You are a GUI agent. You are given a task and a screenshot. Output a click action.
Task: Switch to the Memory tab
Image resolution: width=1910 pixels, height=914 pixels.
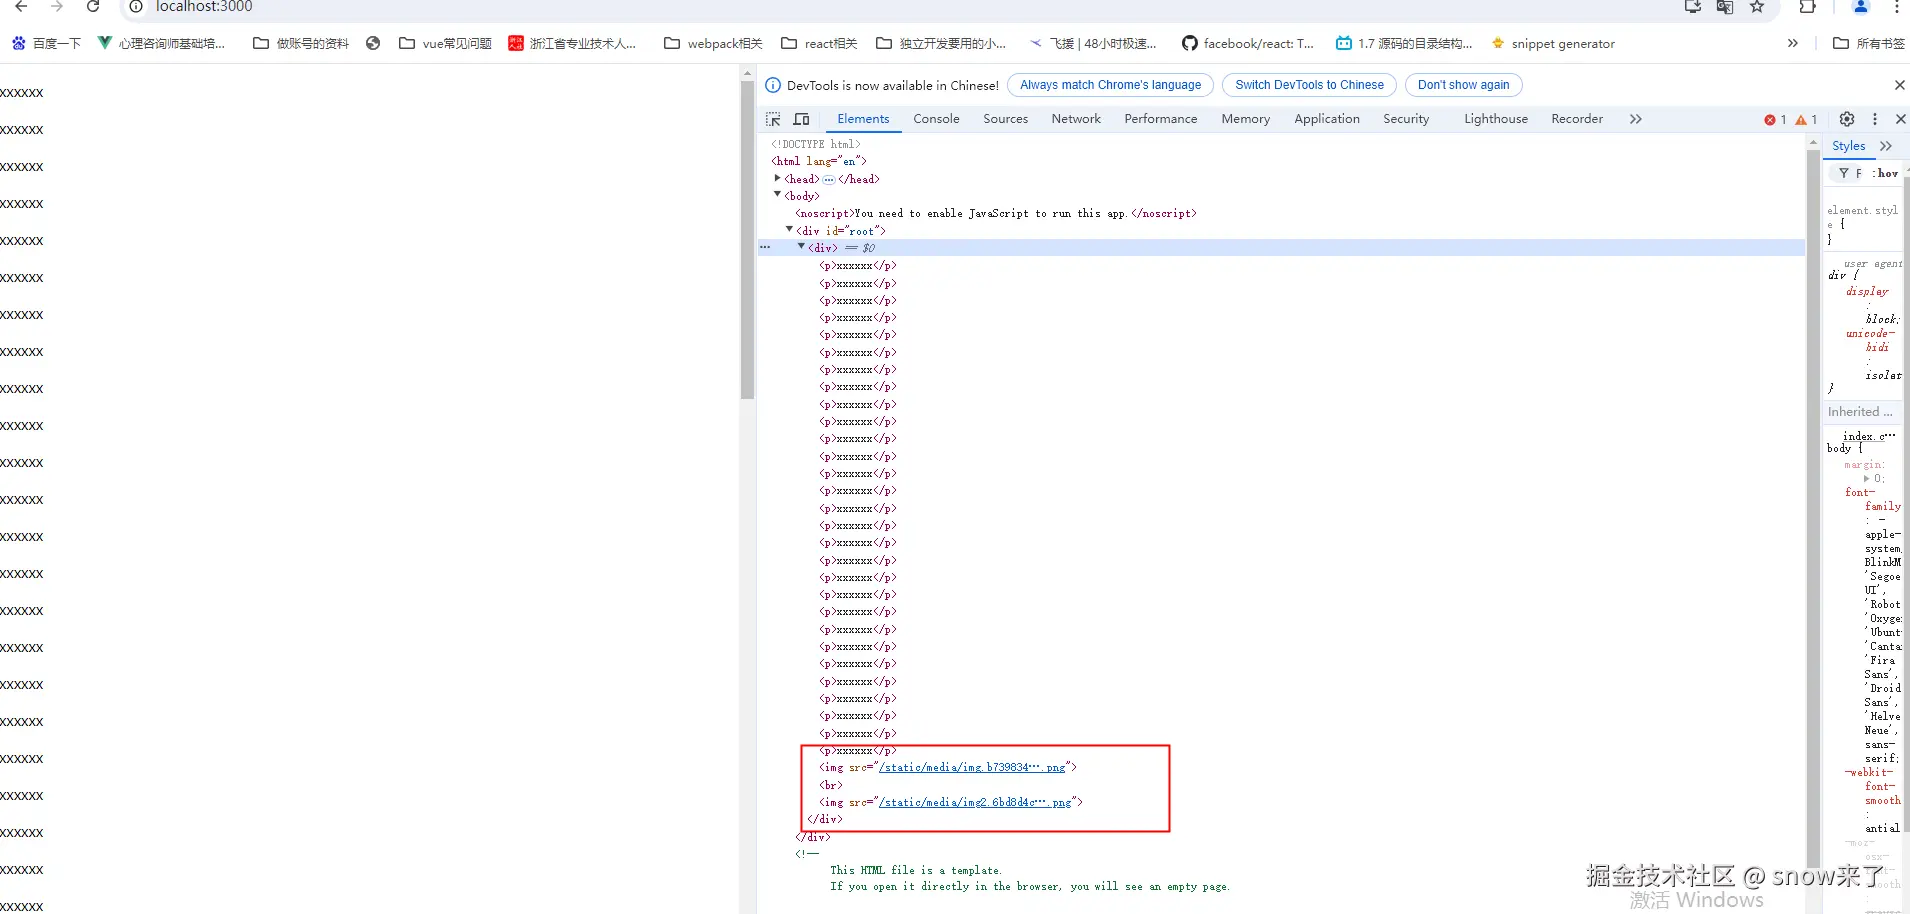click(x=1245, y=119)
